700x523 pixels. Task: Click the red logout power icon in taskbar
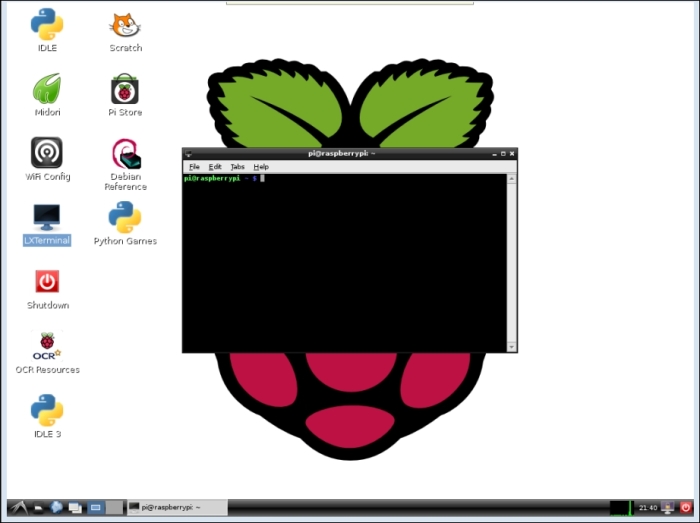coord(686,507)
